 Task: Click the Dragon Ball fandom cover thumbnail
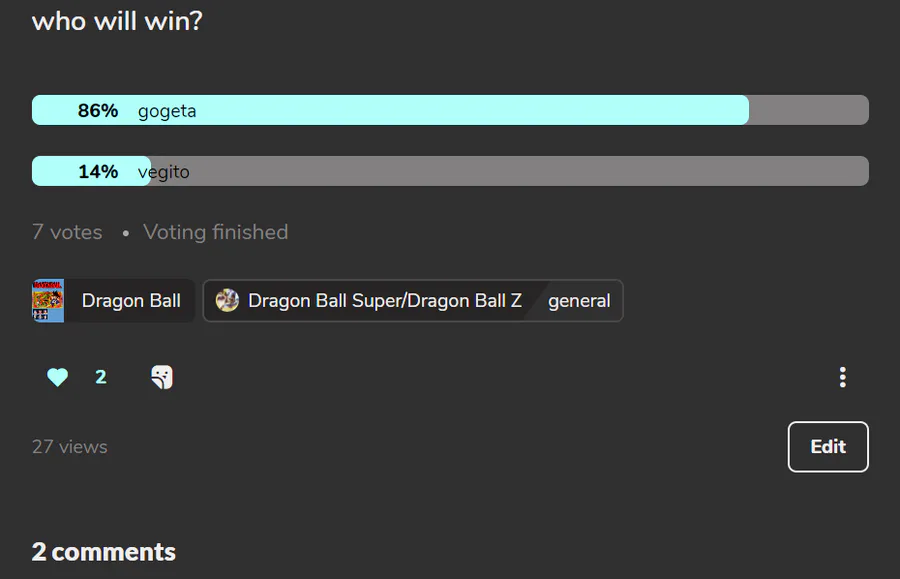coord(48,301)
